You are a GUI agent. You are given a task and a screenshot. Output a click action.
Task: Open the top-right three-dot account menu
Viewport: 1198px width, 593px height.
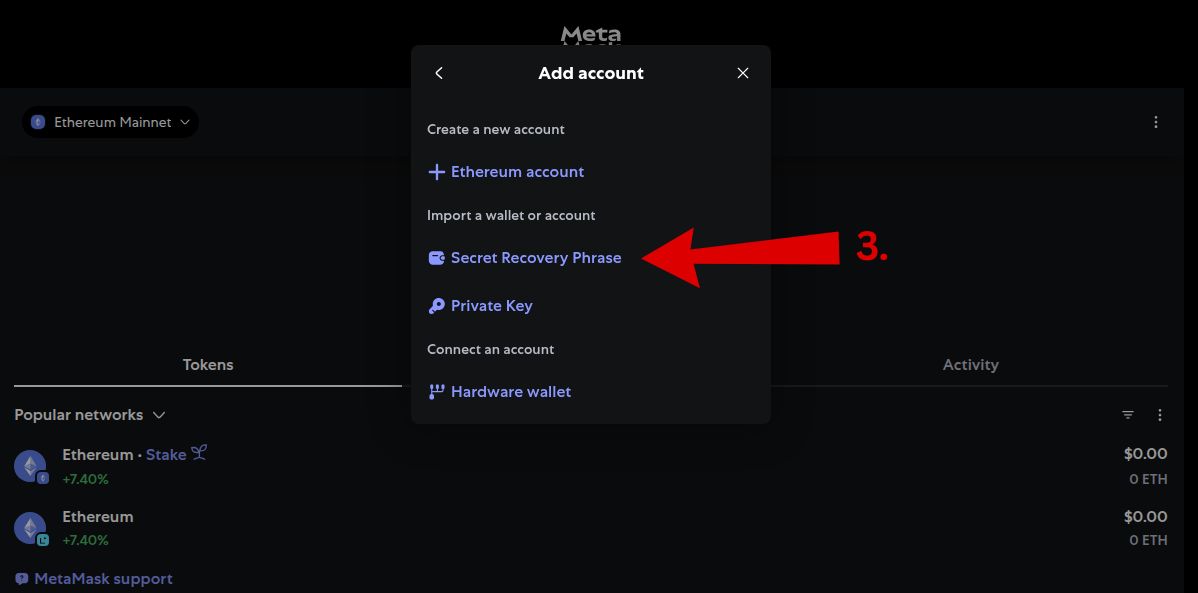(x=1156, y=121)
